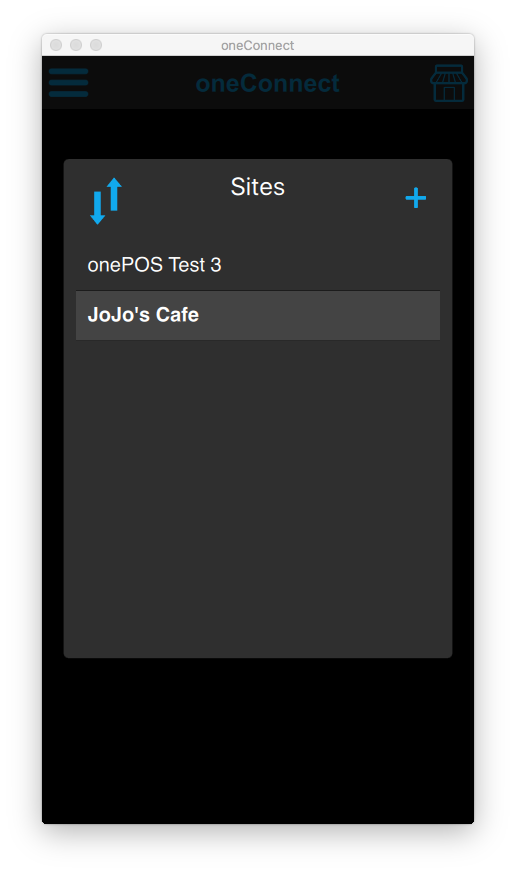Click the Sites panel heading
Screen dimensions: 516x874
tap(257, 187)
